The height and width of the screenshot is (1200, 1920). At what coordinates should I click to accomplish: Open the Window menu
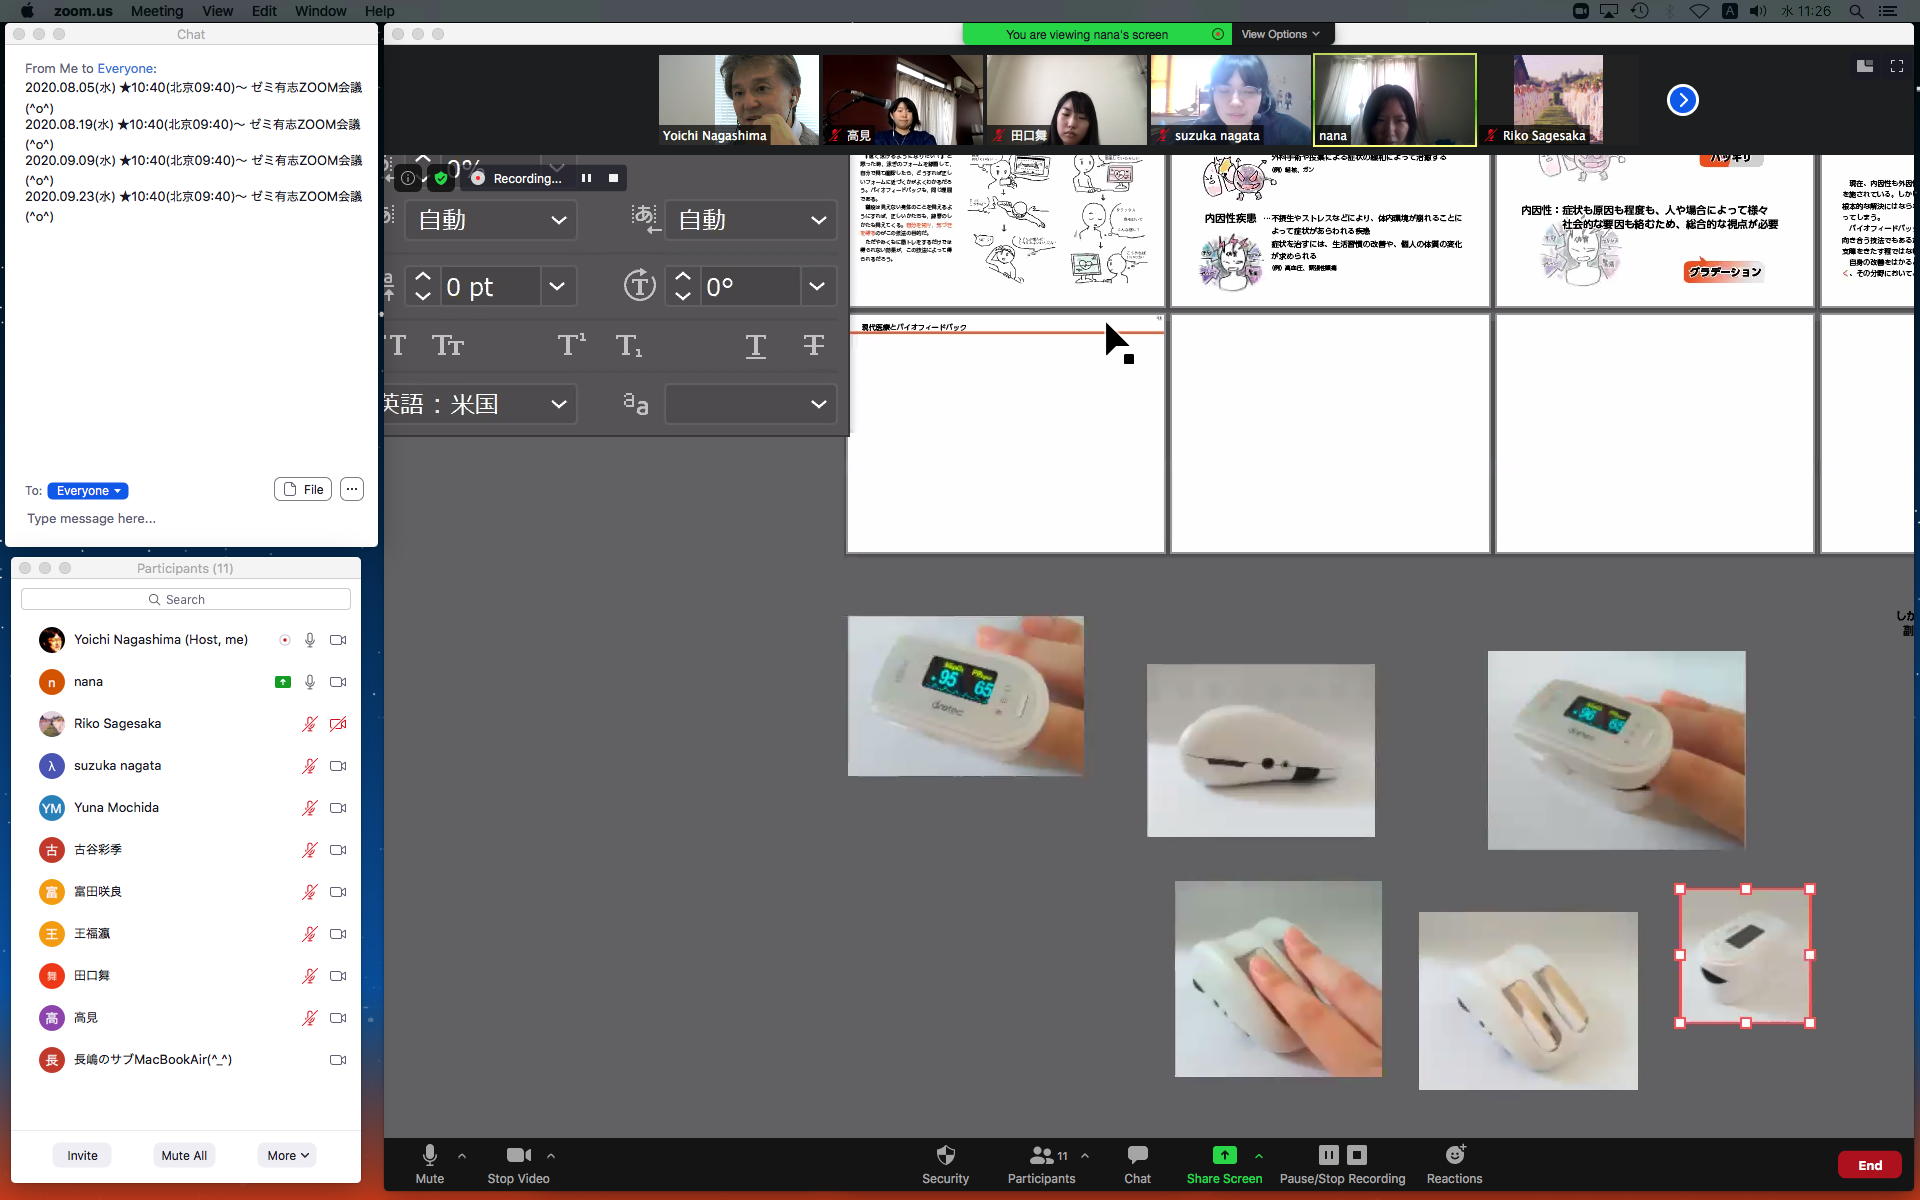320,11
